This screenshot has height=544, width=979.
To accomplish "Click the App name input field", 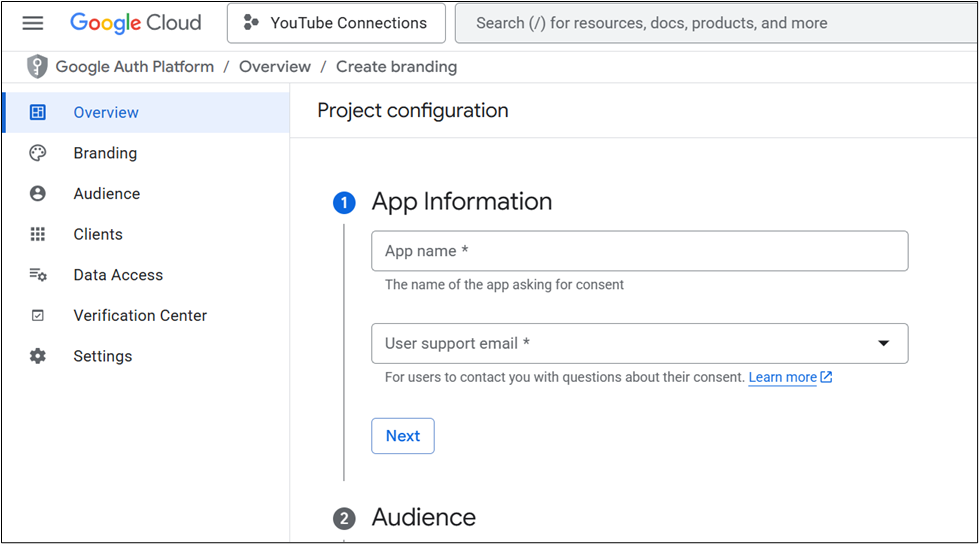I will point(639,251).
